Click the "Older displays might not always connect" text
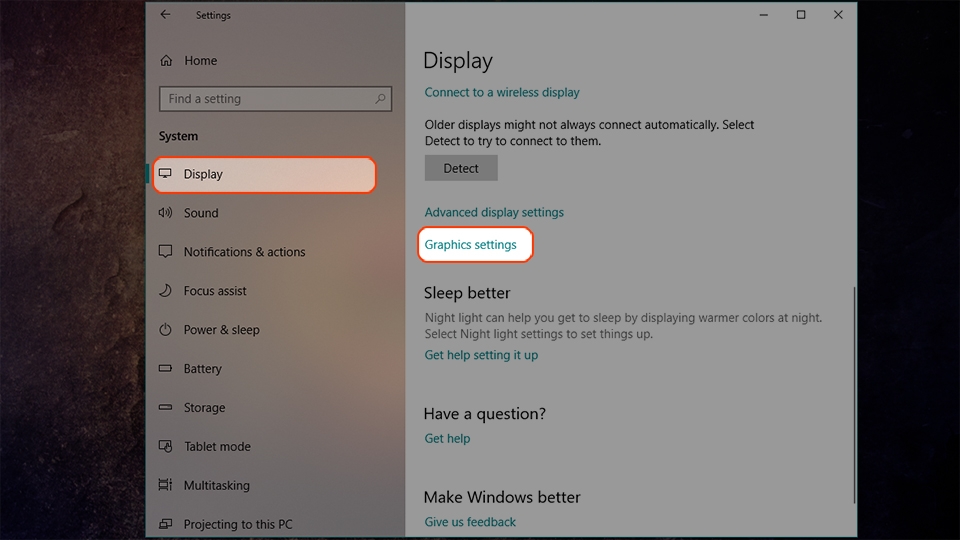 pos(589,133)
